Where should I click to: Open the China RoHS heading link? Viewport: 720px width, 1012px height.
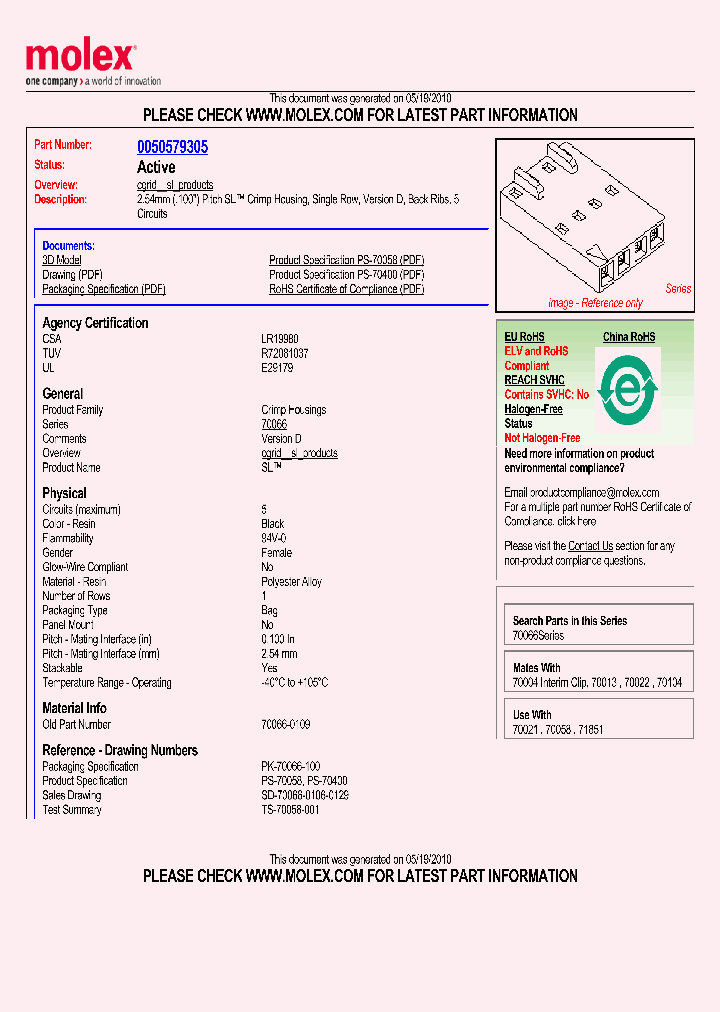628,338
